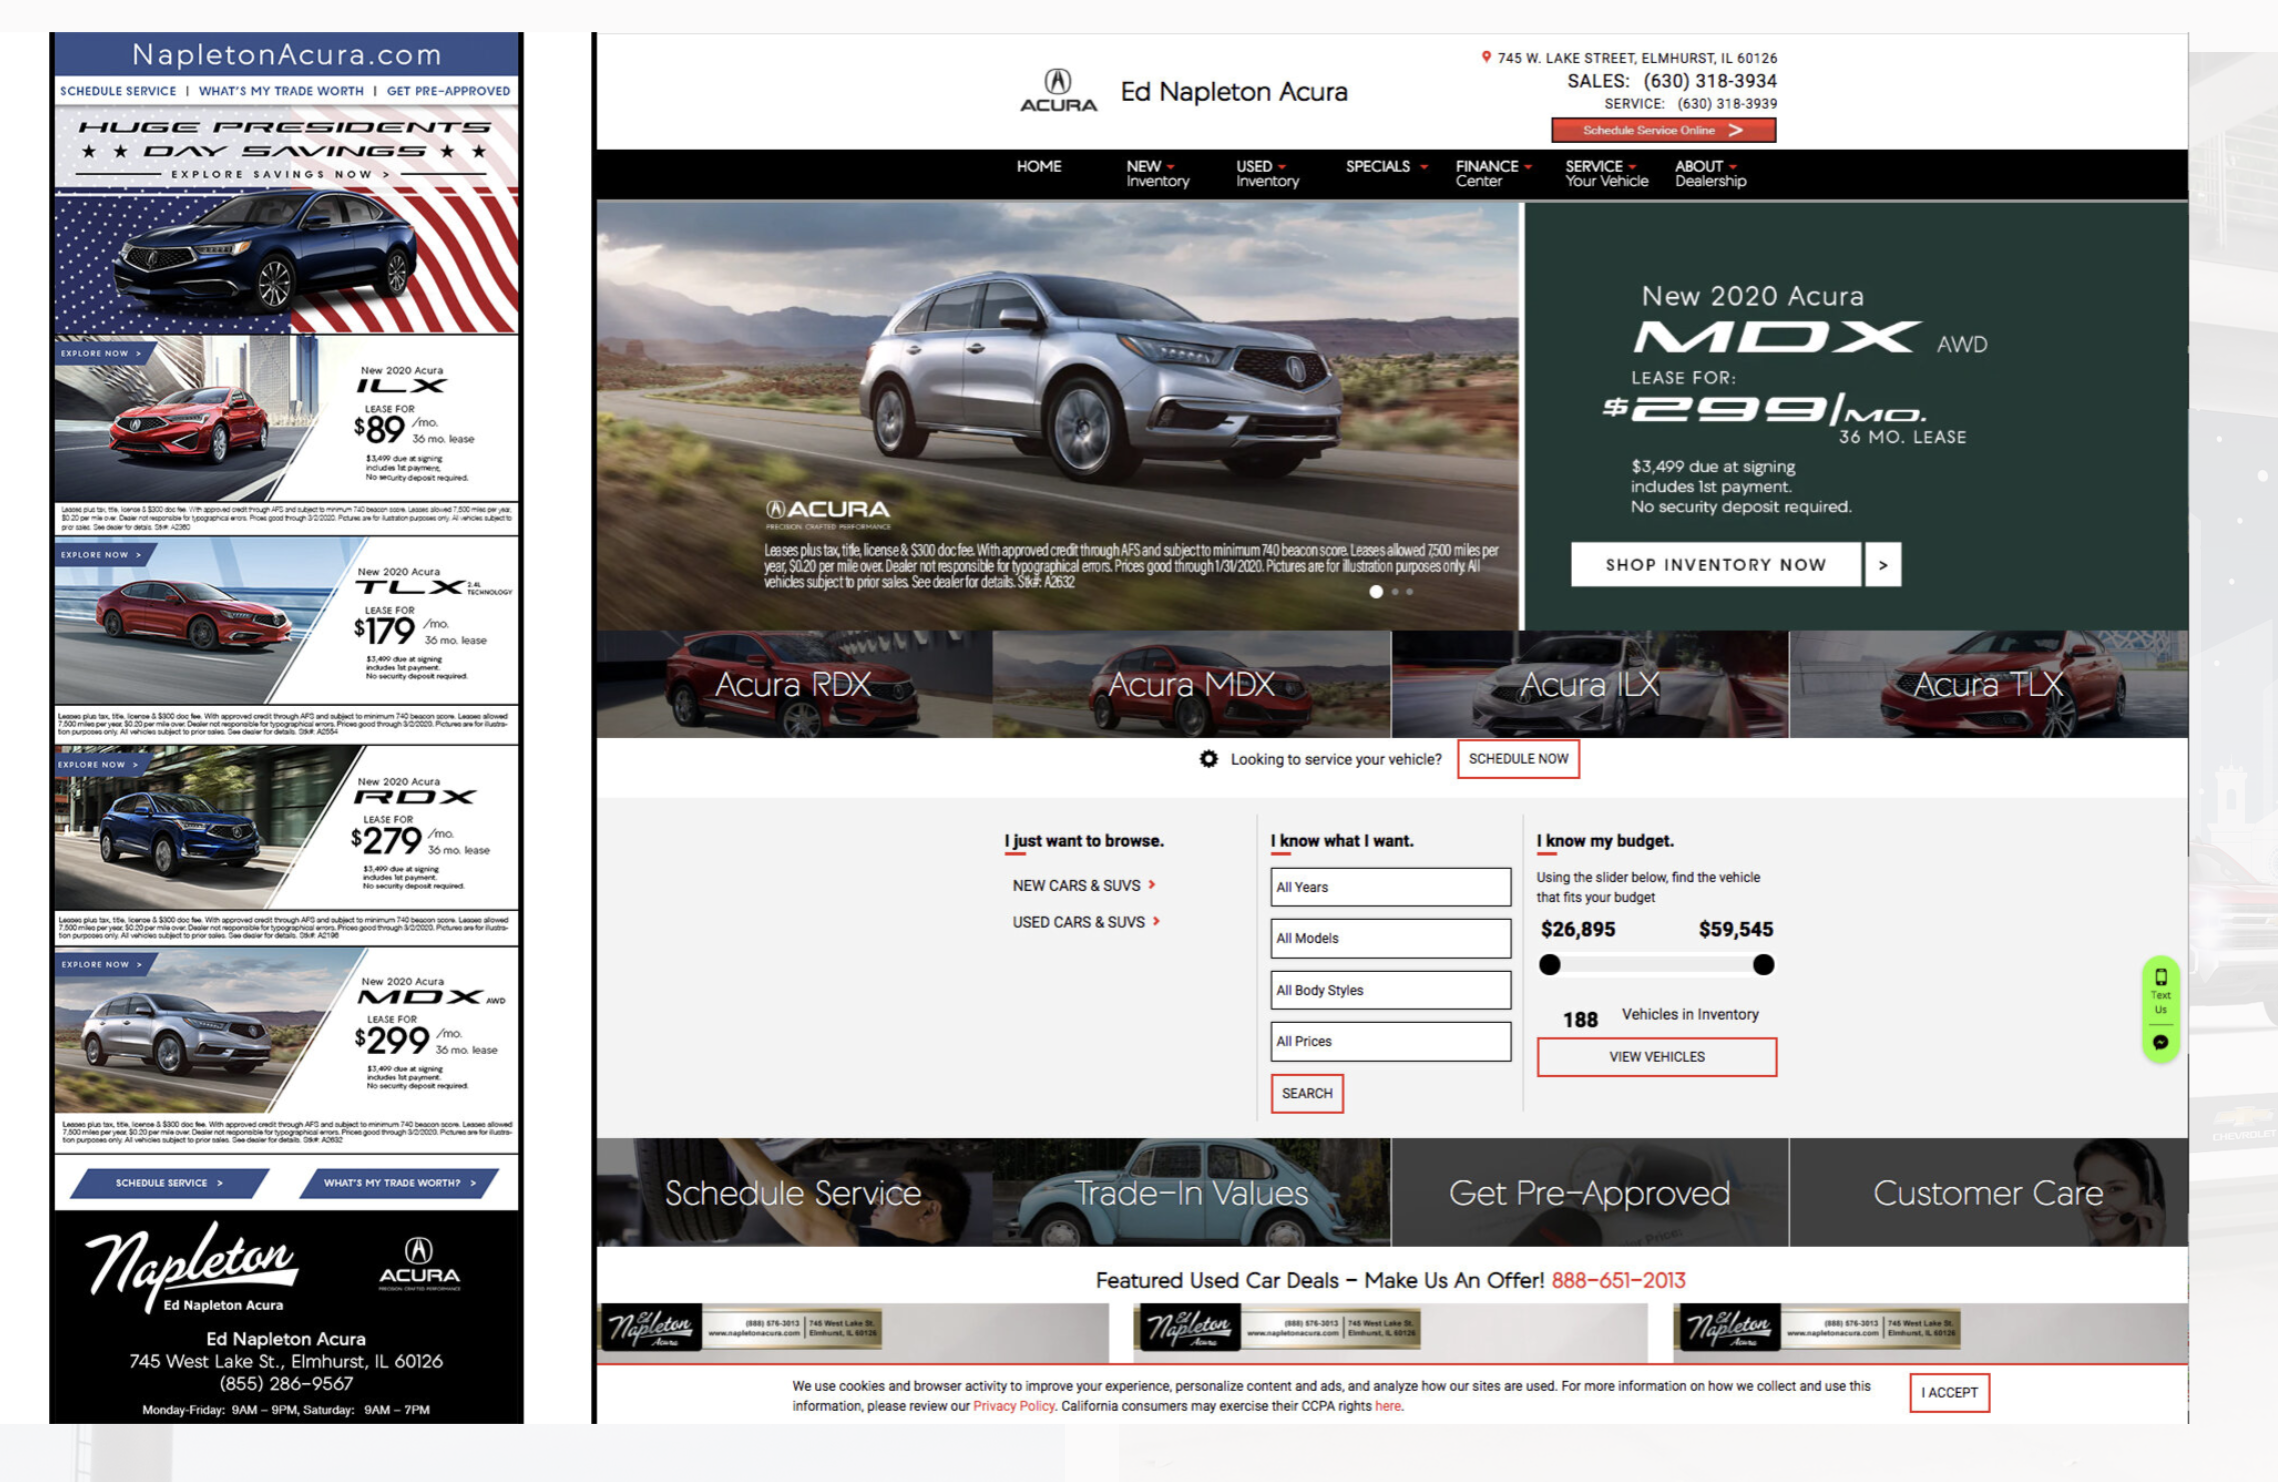Click the Customer Care tile
The height and width of the screenshot is (1482, 2278).
[1988, 1192]
